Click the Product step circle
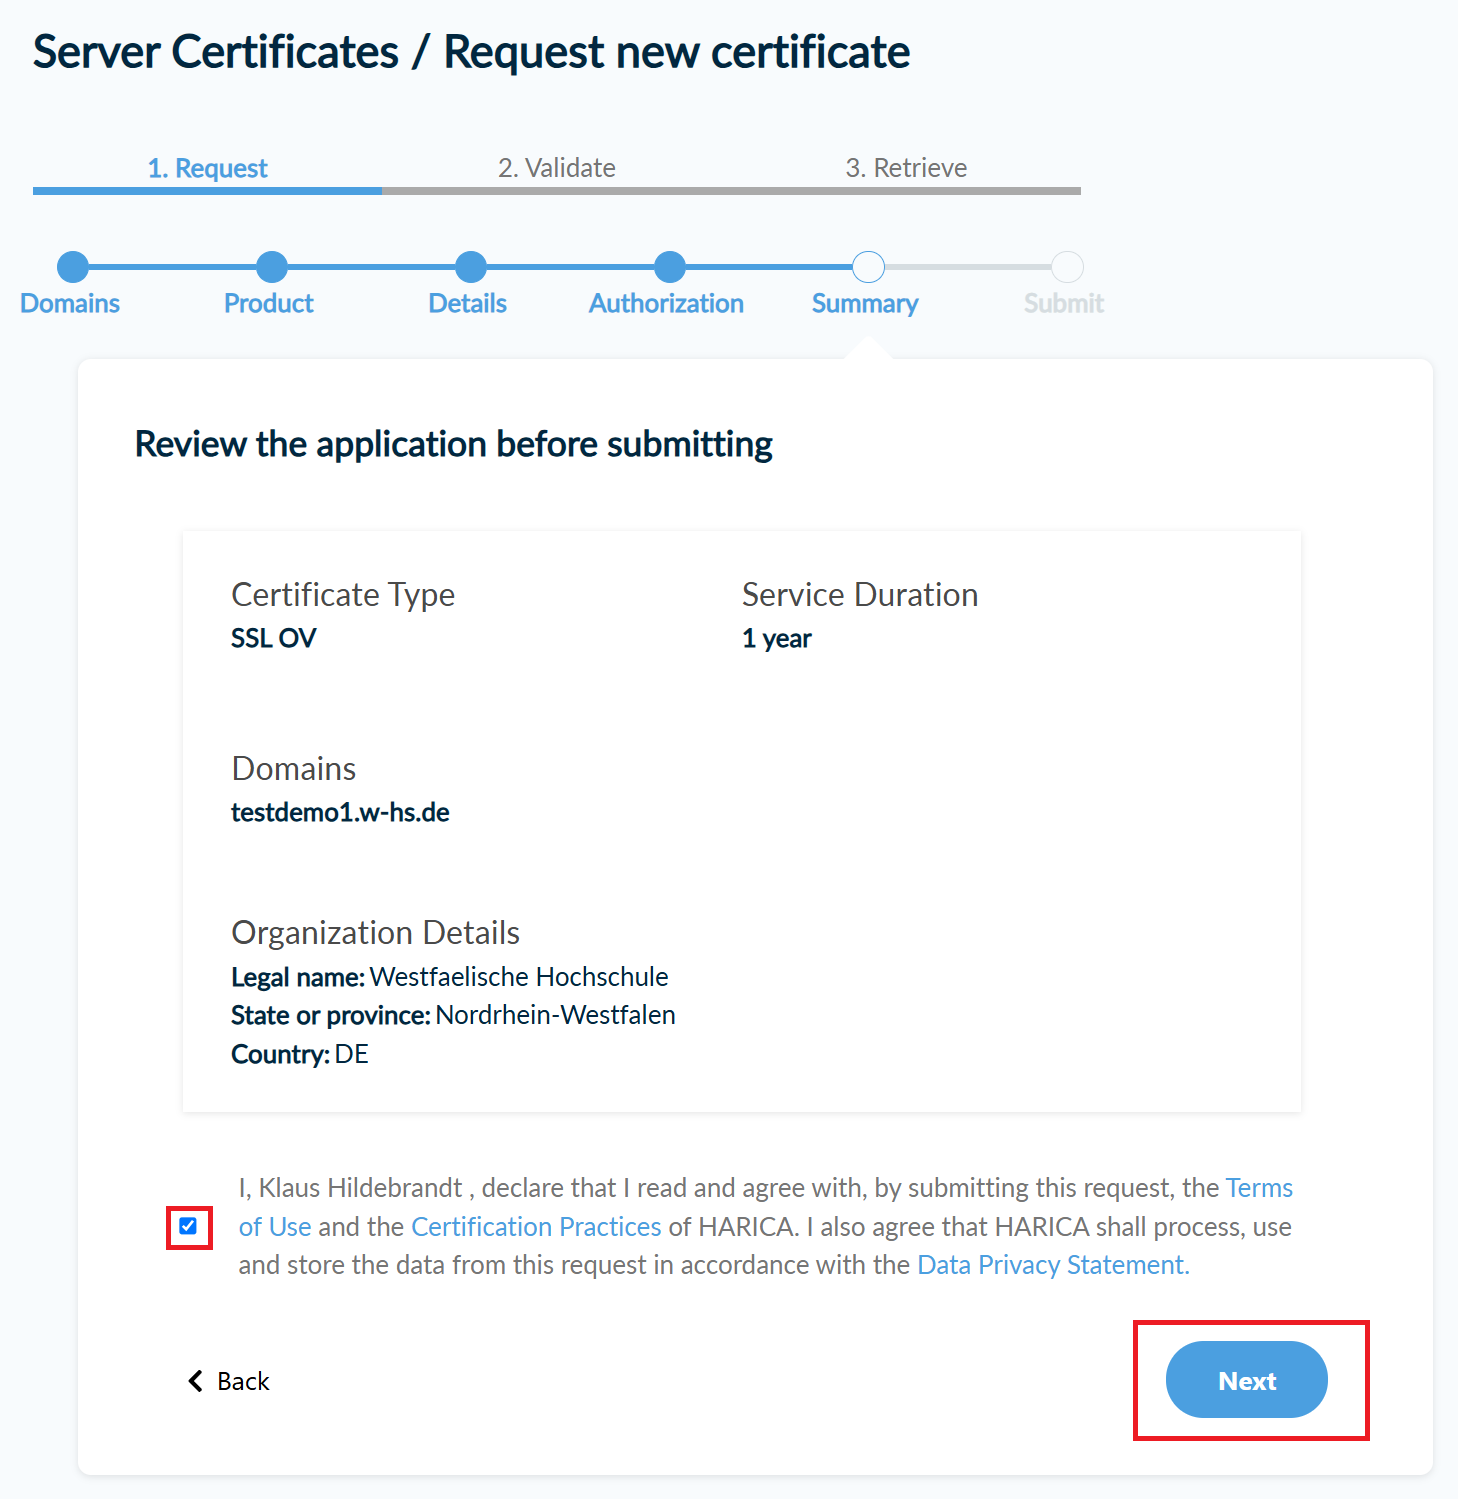 pyautogui.click(x=271, y=267)
